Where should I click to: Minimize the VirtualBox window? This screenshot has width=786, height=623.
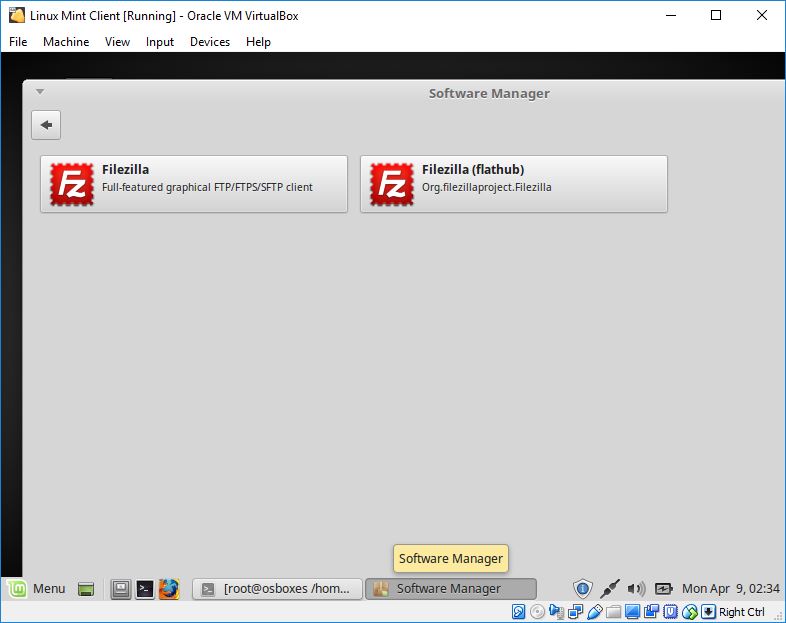(x=671, y=16)
